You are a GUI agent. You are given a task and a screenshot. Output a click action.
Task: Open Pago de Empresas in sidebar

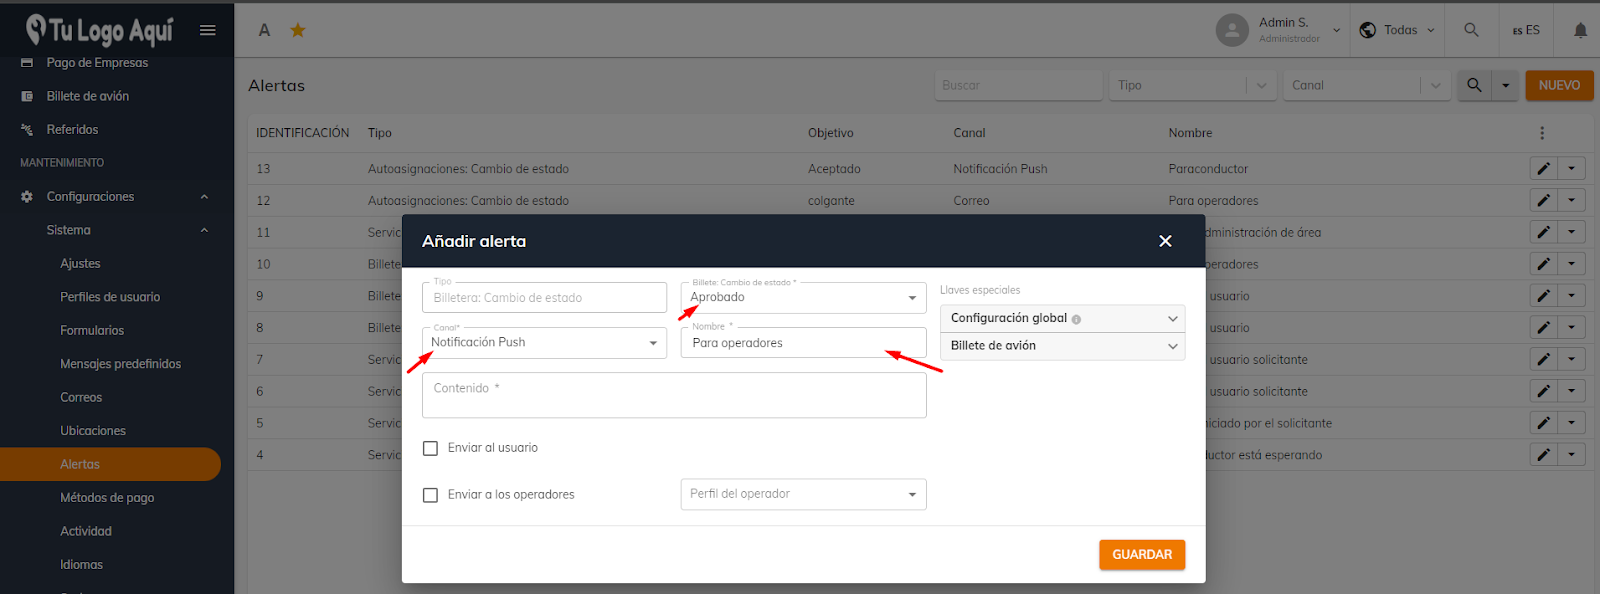point(97,63)
